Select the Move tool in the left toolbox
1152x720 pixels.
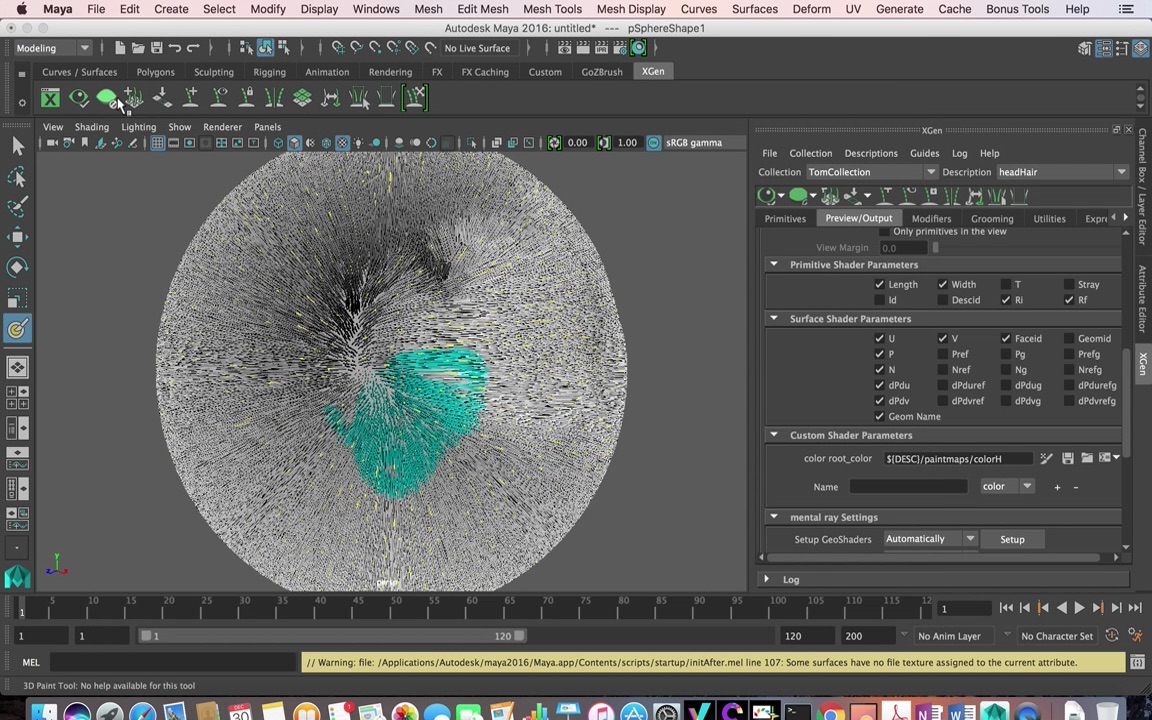pyautogui.click(x=17, y=237)
